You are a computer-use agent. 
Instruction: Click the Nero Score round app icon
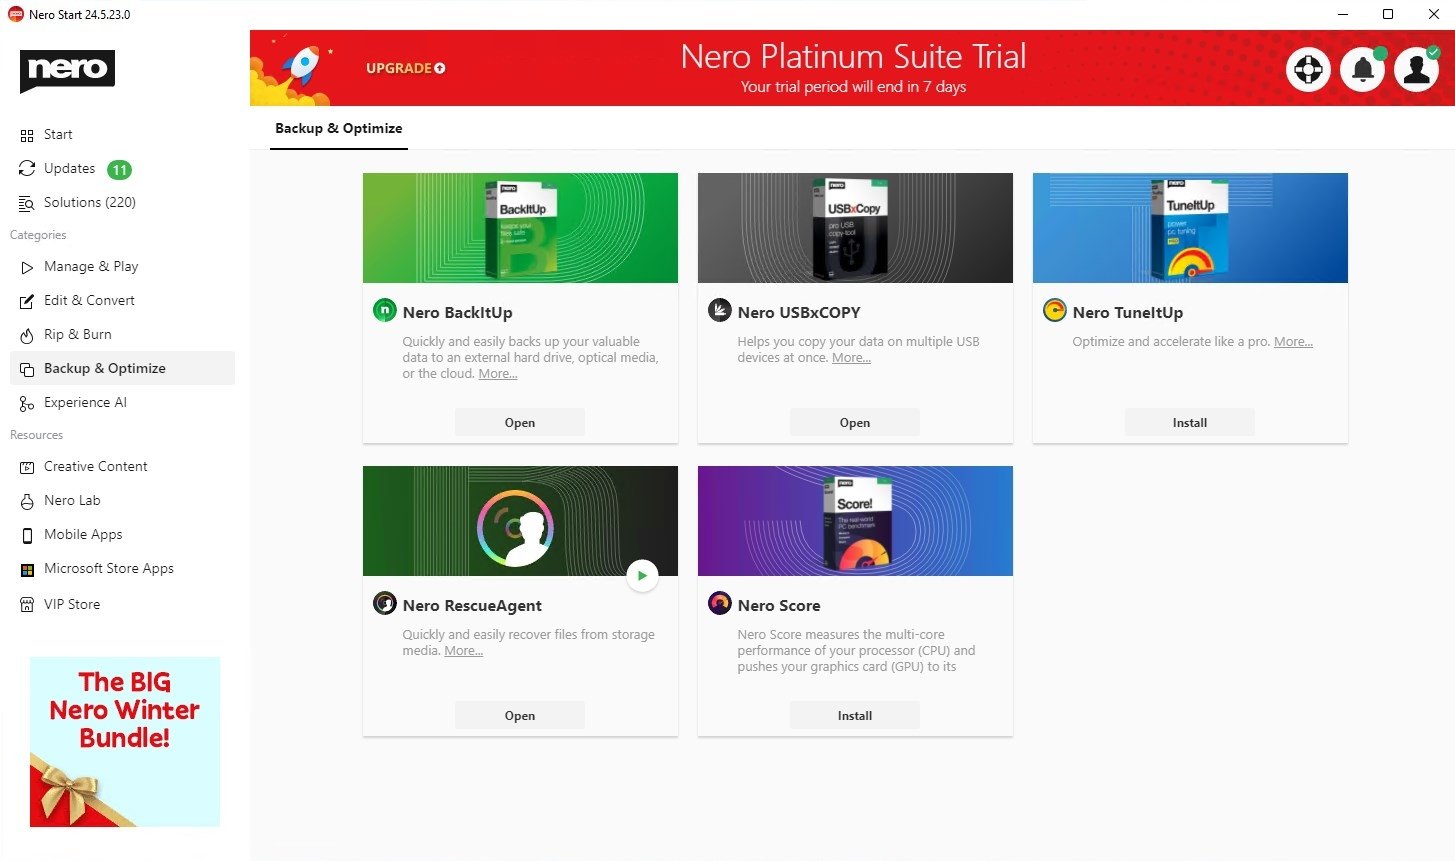(719, 603)
